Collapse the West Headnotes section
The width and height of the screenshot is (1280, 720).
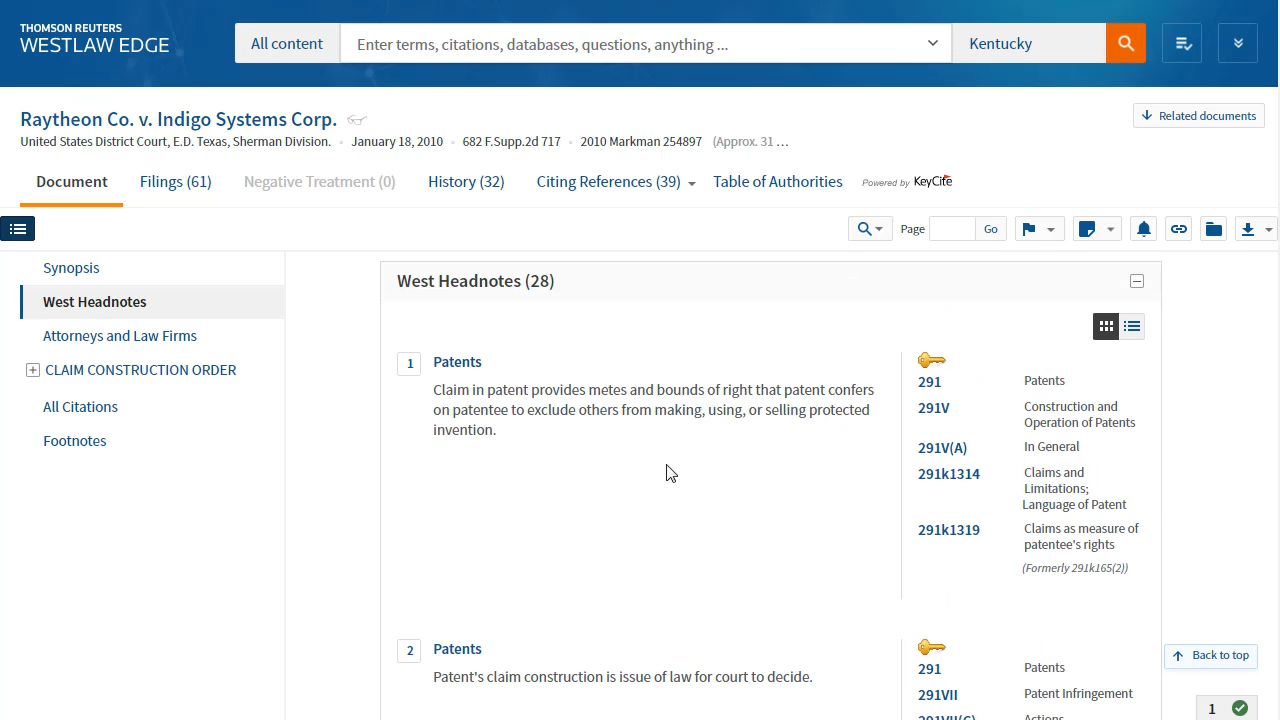[x=1137, y=281]
